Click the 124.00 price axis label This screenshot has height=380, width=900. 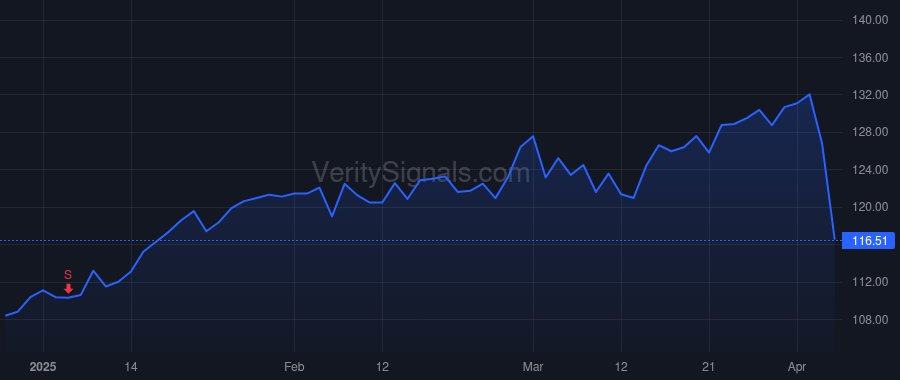coord(871,170)
